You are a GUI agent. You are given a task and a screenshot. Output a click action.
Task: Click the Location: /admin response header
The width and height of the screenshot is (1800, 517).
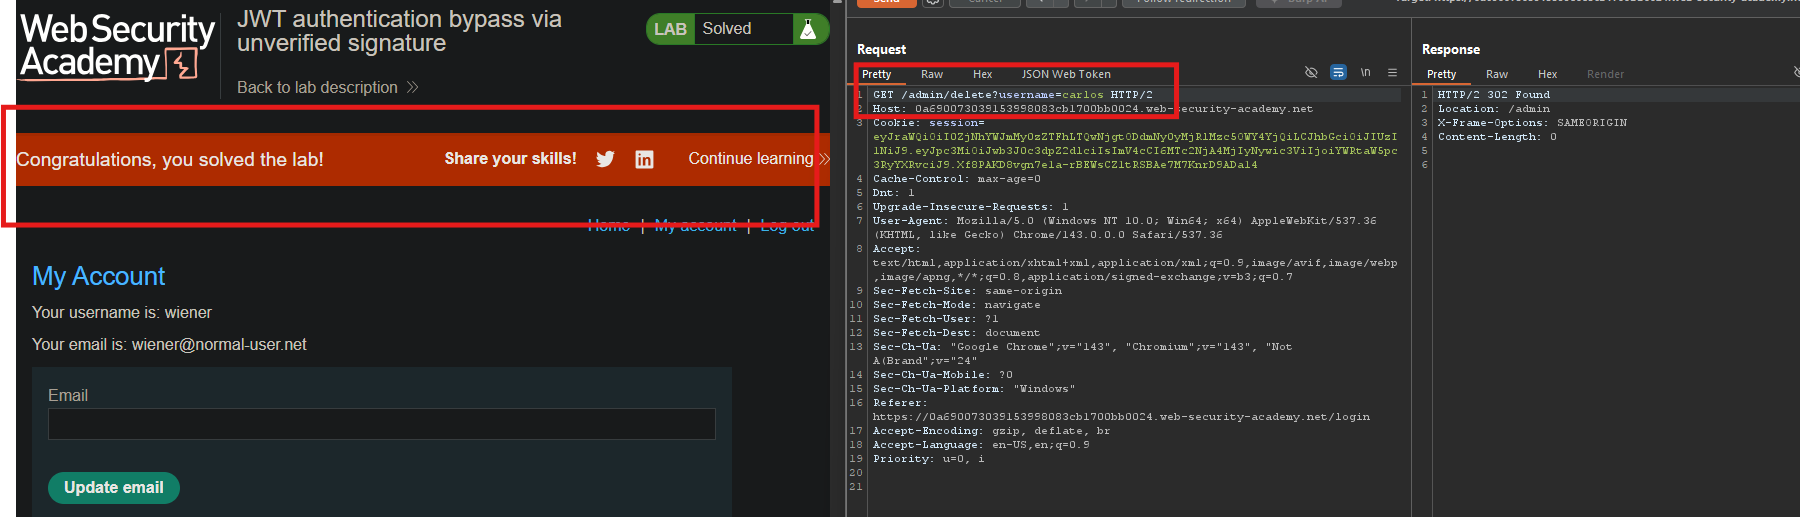[x=1493, y=109]
